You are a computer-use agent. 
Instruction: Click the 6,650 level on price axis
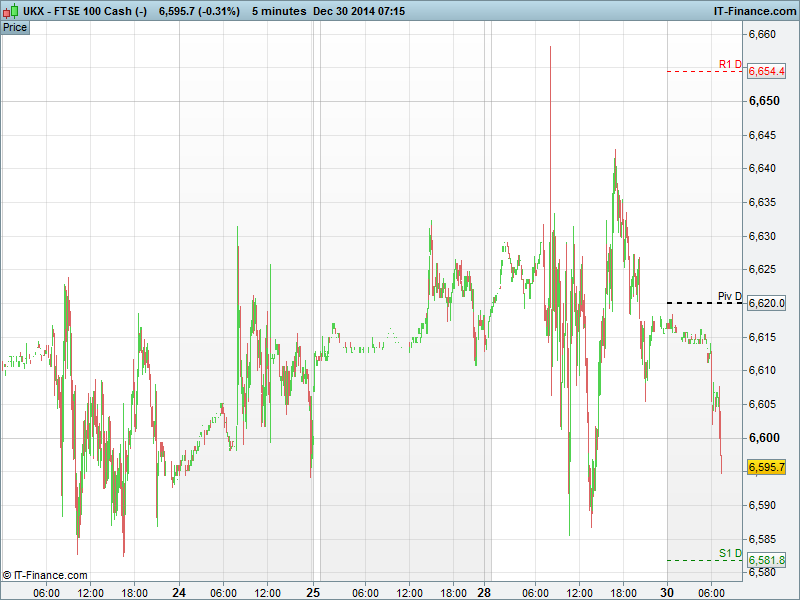click(x=764, y=101)
